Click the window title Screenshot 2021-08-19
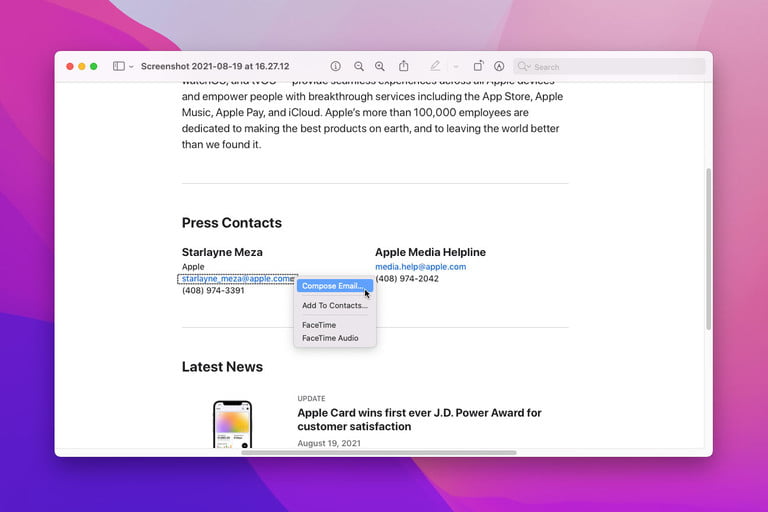Image resolution: width=768 pixels, height=512 pixels. 215,66
